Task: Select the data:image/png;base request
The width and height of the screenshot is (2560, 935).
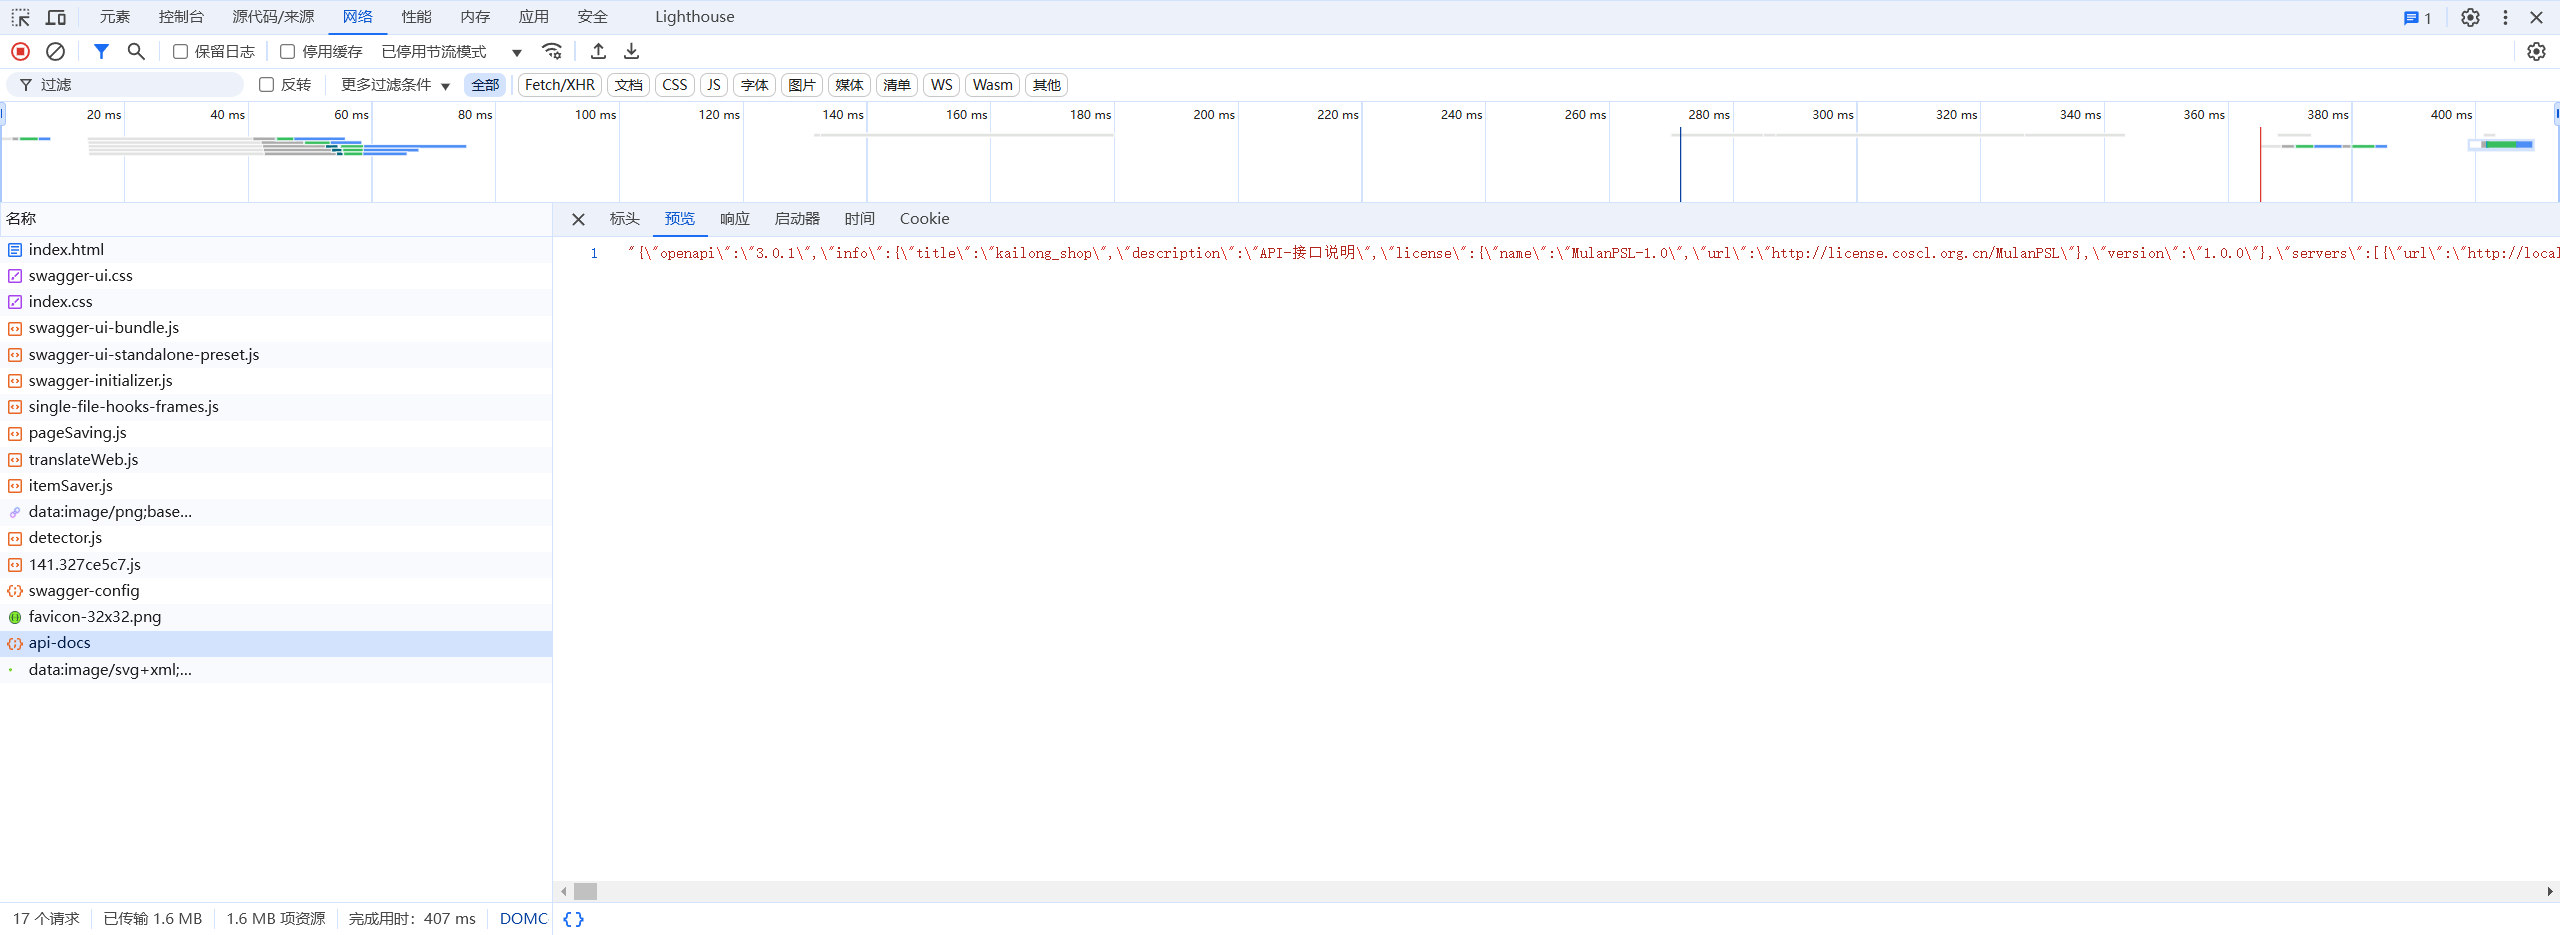Action: click(276, 512)
